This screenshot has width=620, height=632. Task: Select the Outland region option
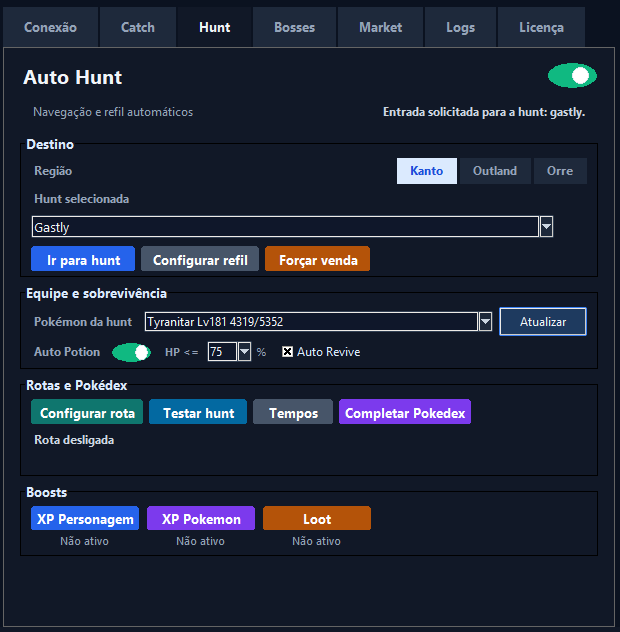tap(495, 171)
